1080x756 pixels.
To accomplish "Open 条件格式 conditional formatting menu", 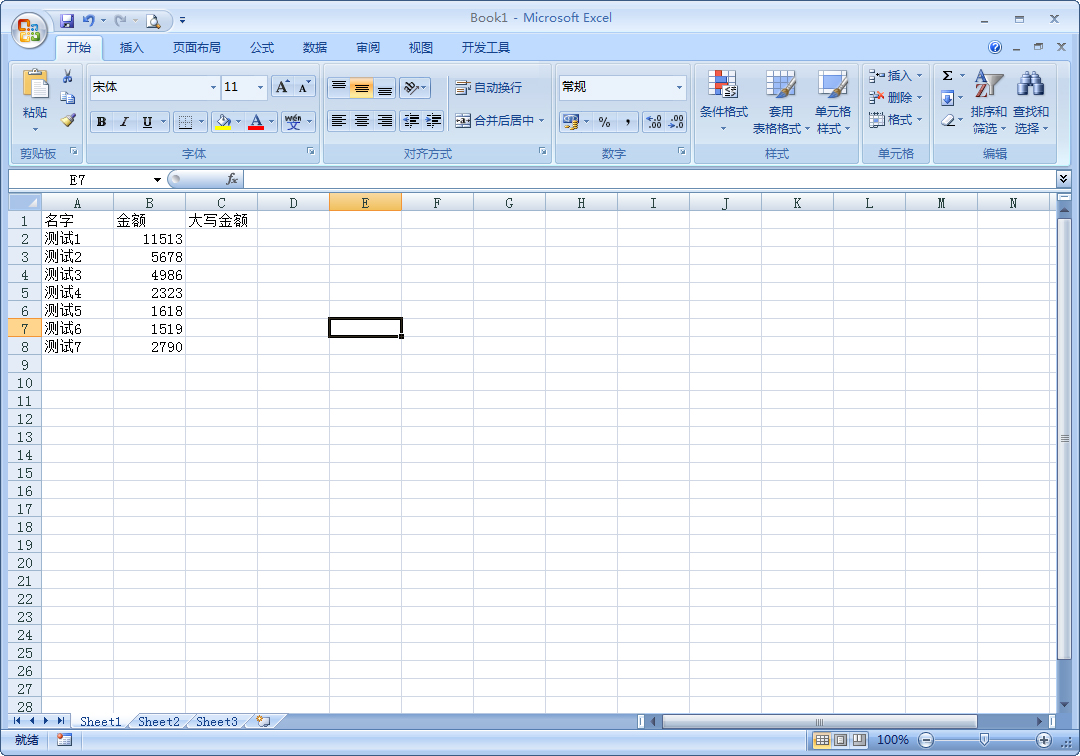I will coord(723,101).
